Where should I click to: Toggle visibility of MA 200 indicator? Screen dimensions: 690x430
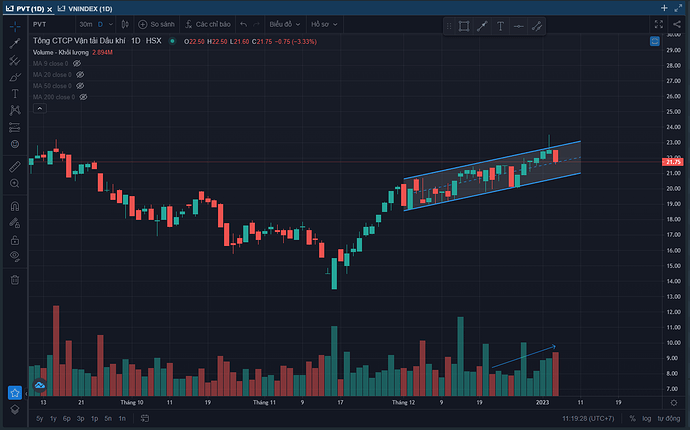point(83,97)
